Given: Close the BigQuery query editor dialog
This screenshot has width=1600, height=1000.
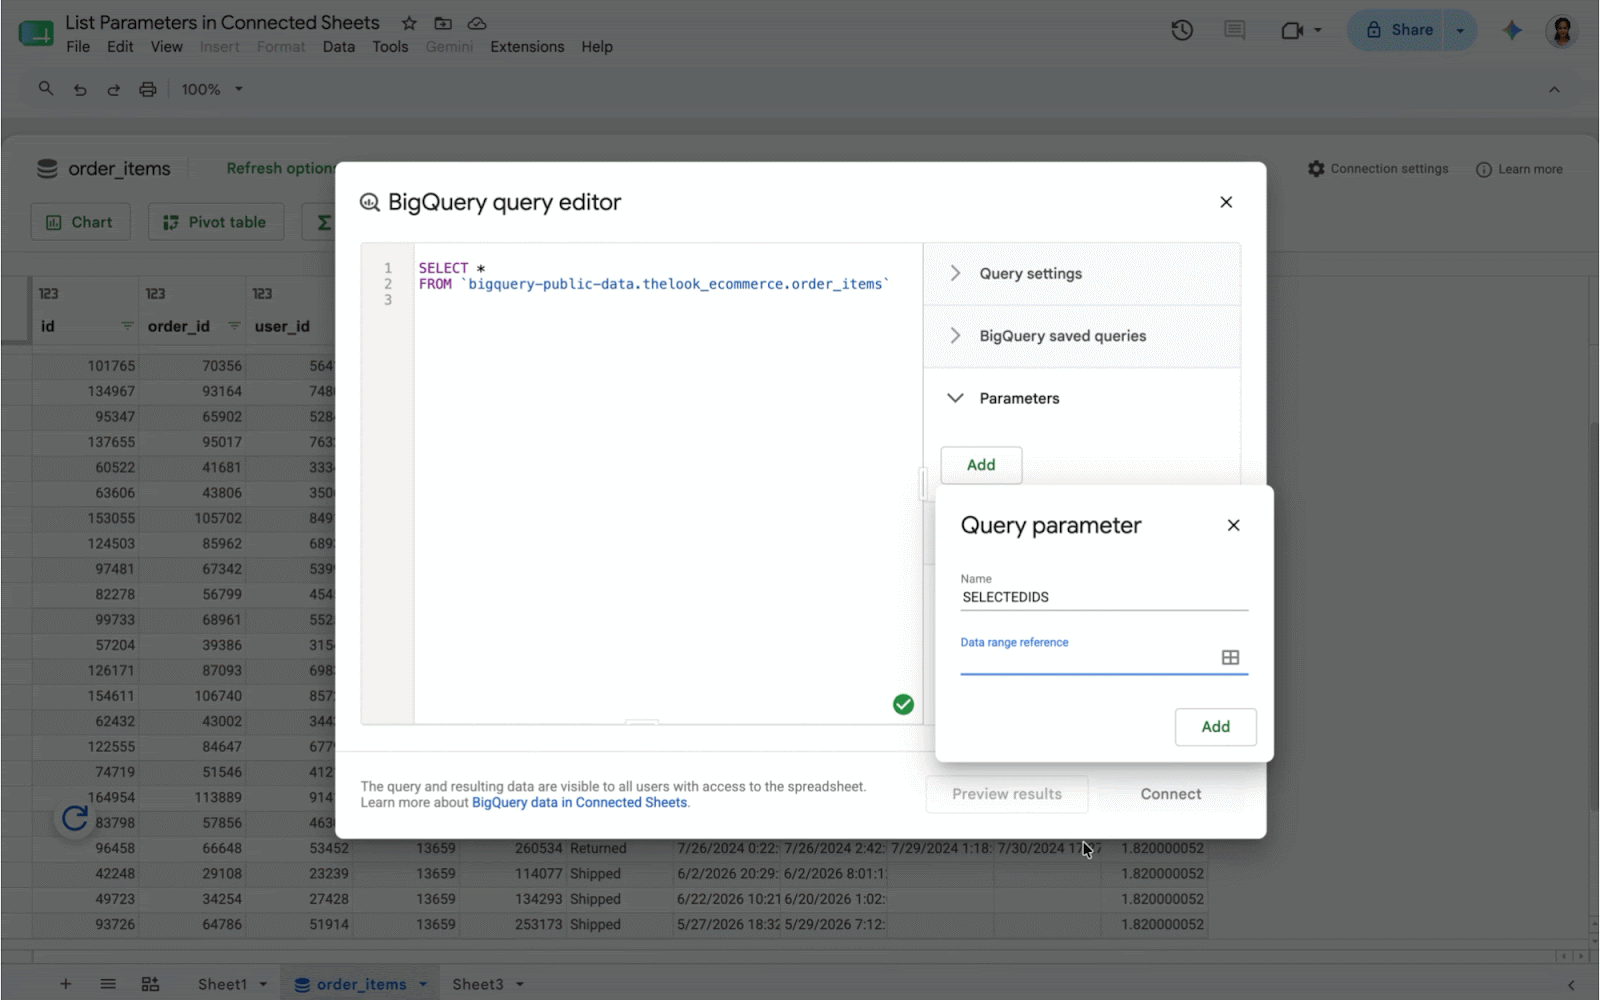Looking at the screenshot, I should (x=1226, y=202).
